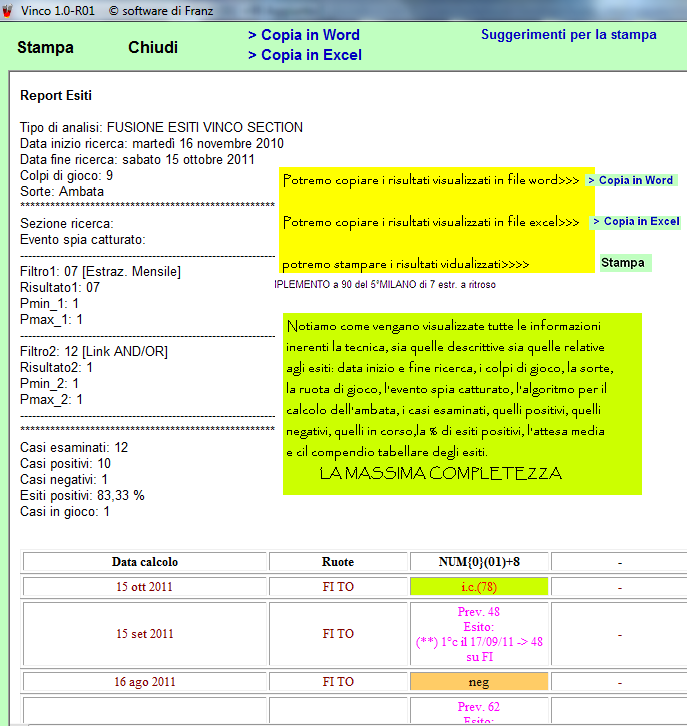Image resolution: width=687 pixels, height=726 pixels.
Task: Click green 'i.c.(78)' result cell
Action: 479,587
